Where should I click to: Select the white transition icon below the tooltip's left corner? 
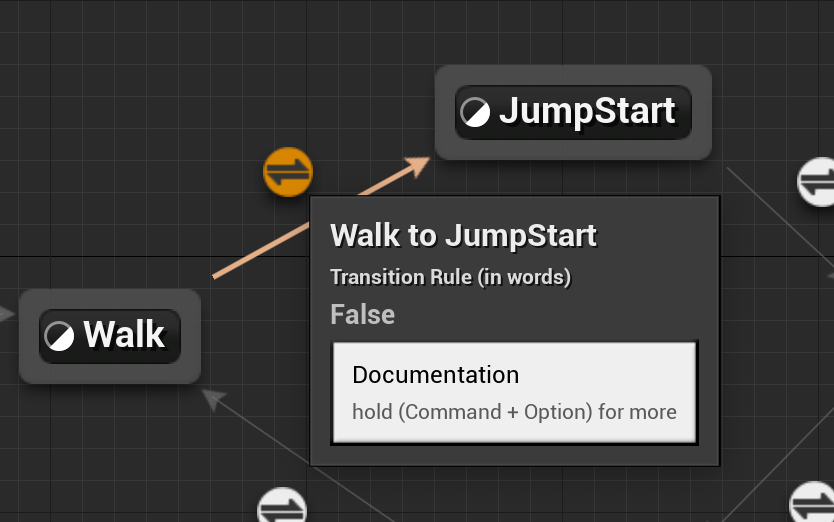(282, 508)
